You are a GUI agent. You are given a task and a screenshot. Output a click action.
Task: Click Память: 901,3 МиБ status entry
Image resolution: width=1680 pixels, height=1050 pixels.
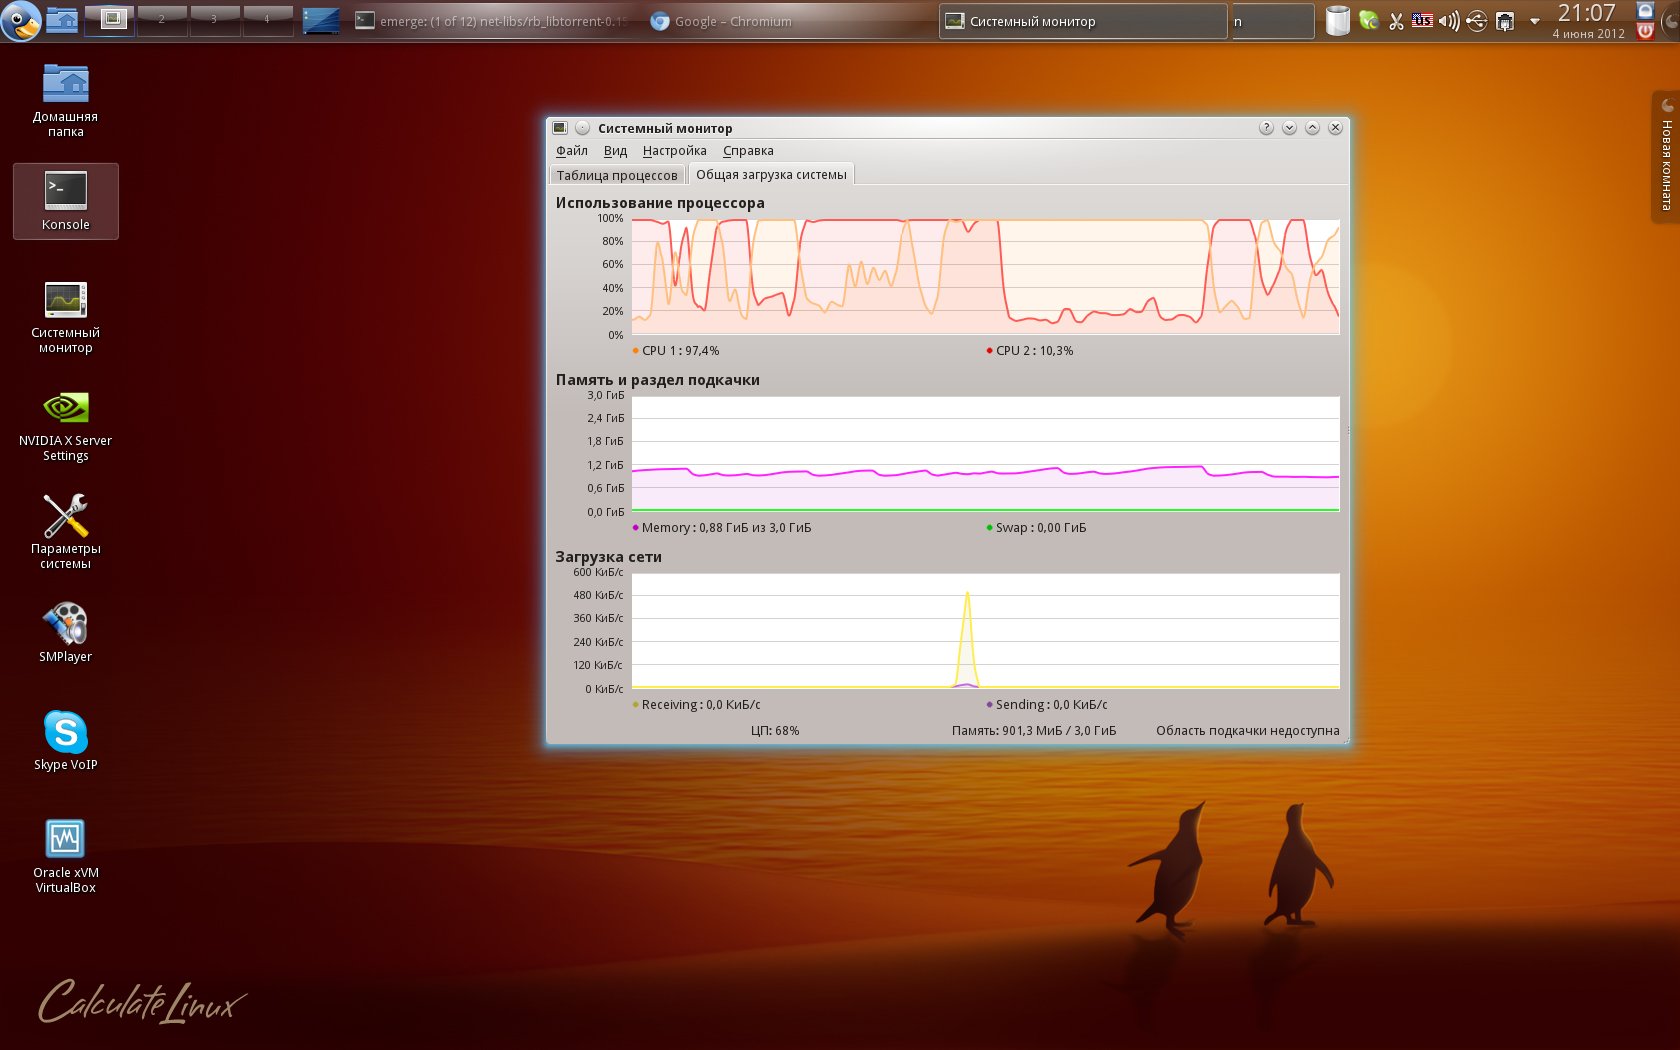1034,731
